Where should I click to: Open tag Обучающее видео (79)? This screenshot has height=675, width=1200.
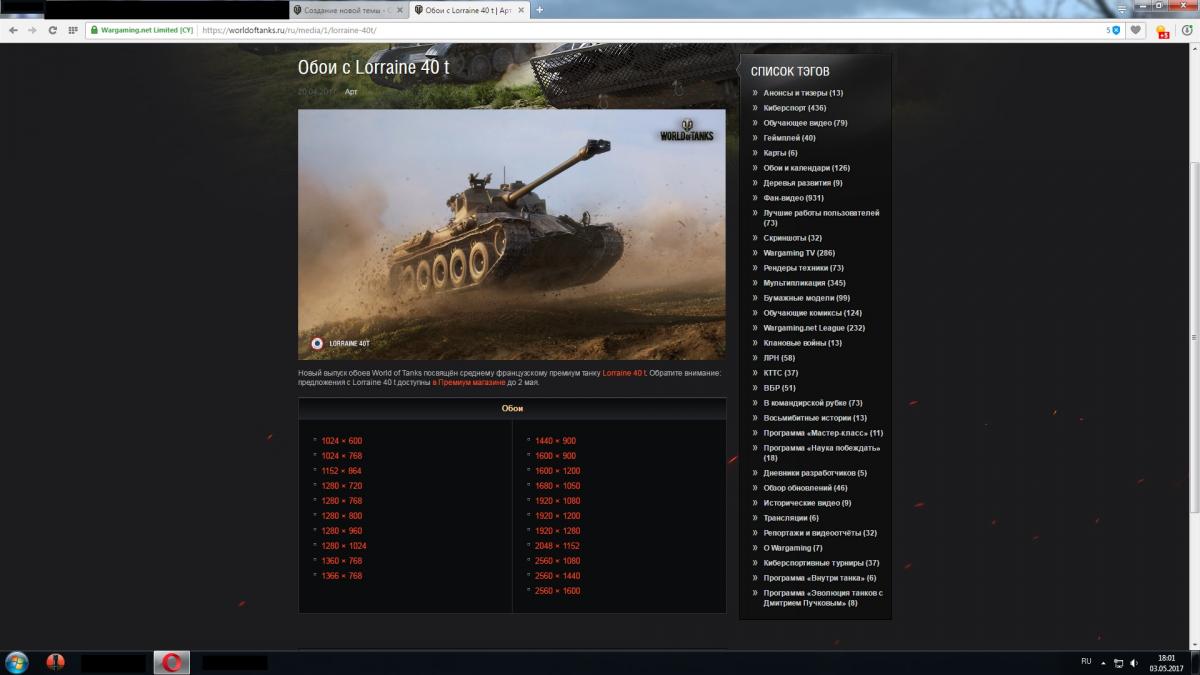click(x=805, y=123)
